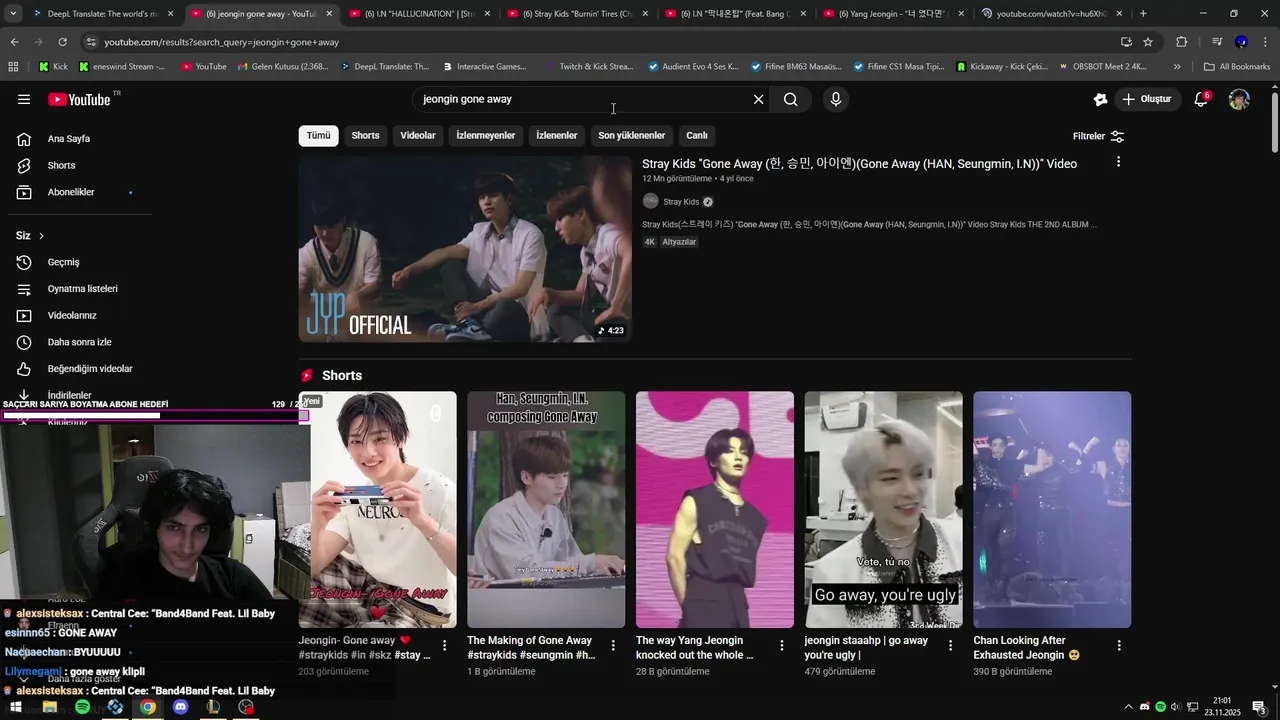This screenshot has height=720, width=1280.
Task: Select the İzlenenler filter chip
Action: click(x=557, y=136)
